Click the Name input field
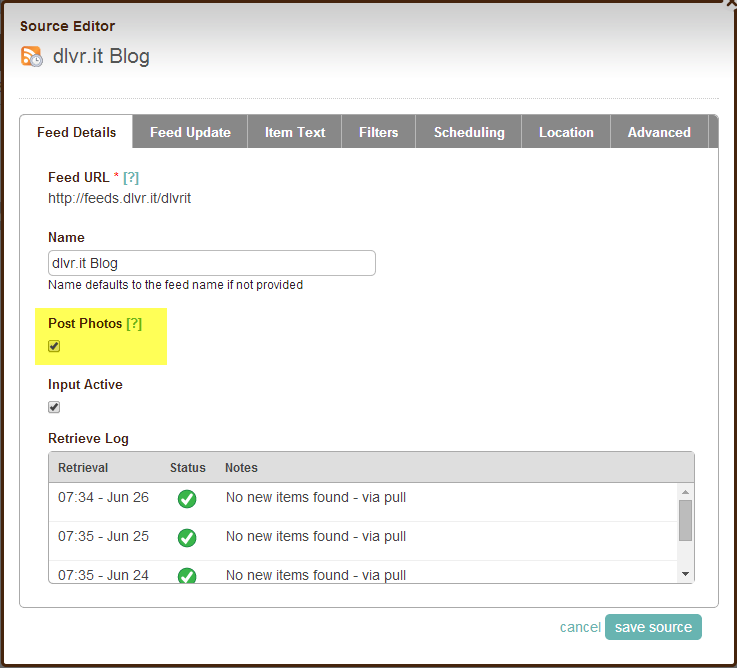 point(212,263)
